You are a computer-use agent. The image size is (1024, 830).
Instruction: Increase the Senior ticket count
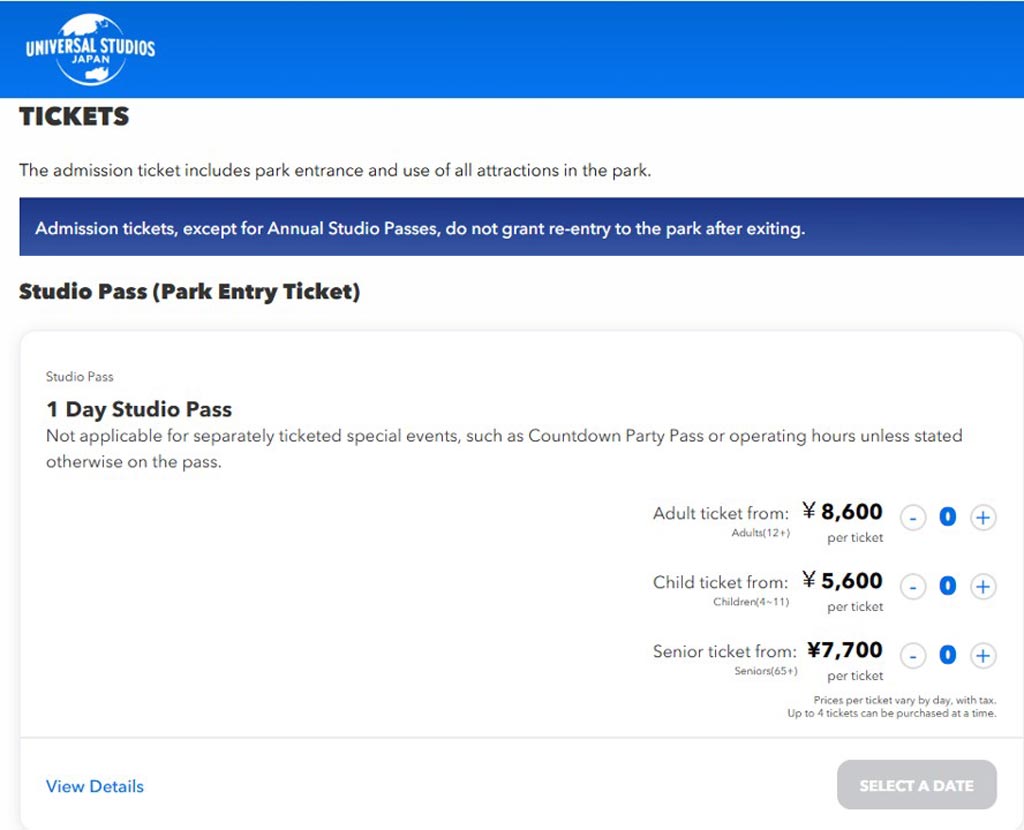982,655
